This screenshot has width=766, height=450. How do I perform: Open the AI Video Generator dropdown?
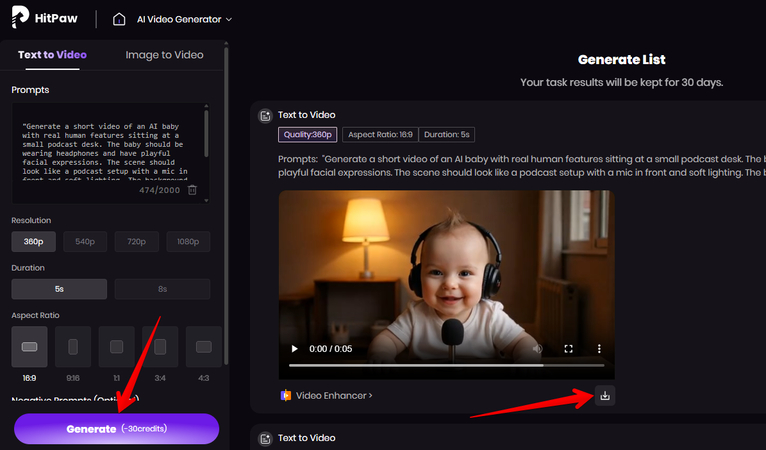pos(184,20)
